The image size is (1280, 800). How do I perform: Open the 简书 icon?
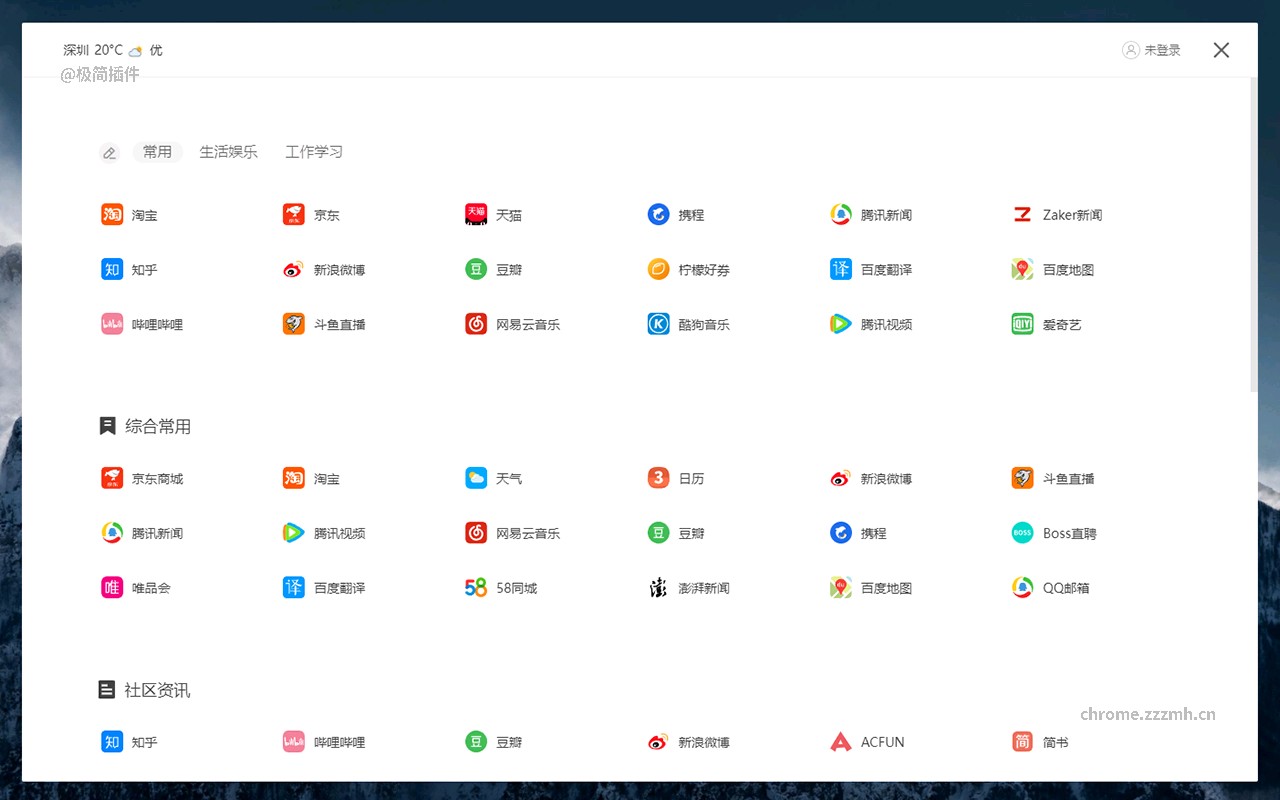1022,742
